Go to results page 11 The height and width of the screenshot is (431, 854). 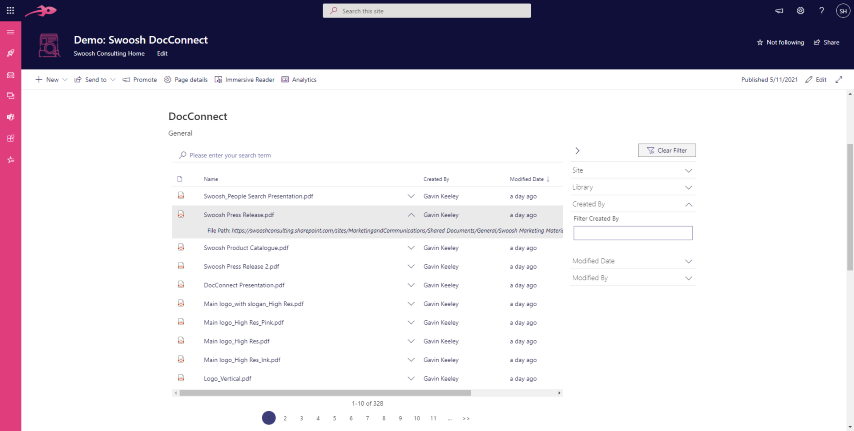coord(433,418)
